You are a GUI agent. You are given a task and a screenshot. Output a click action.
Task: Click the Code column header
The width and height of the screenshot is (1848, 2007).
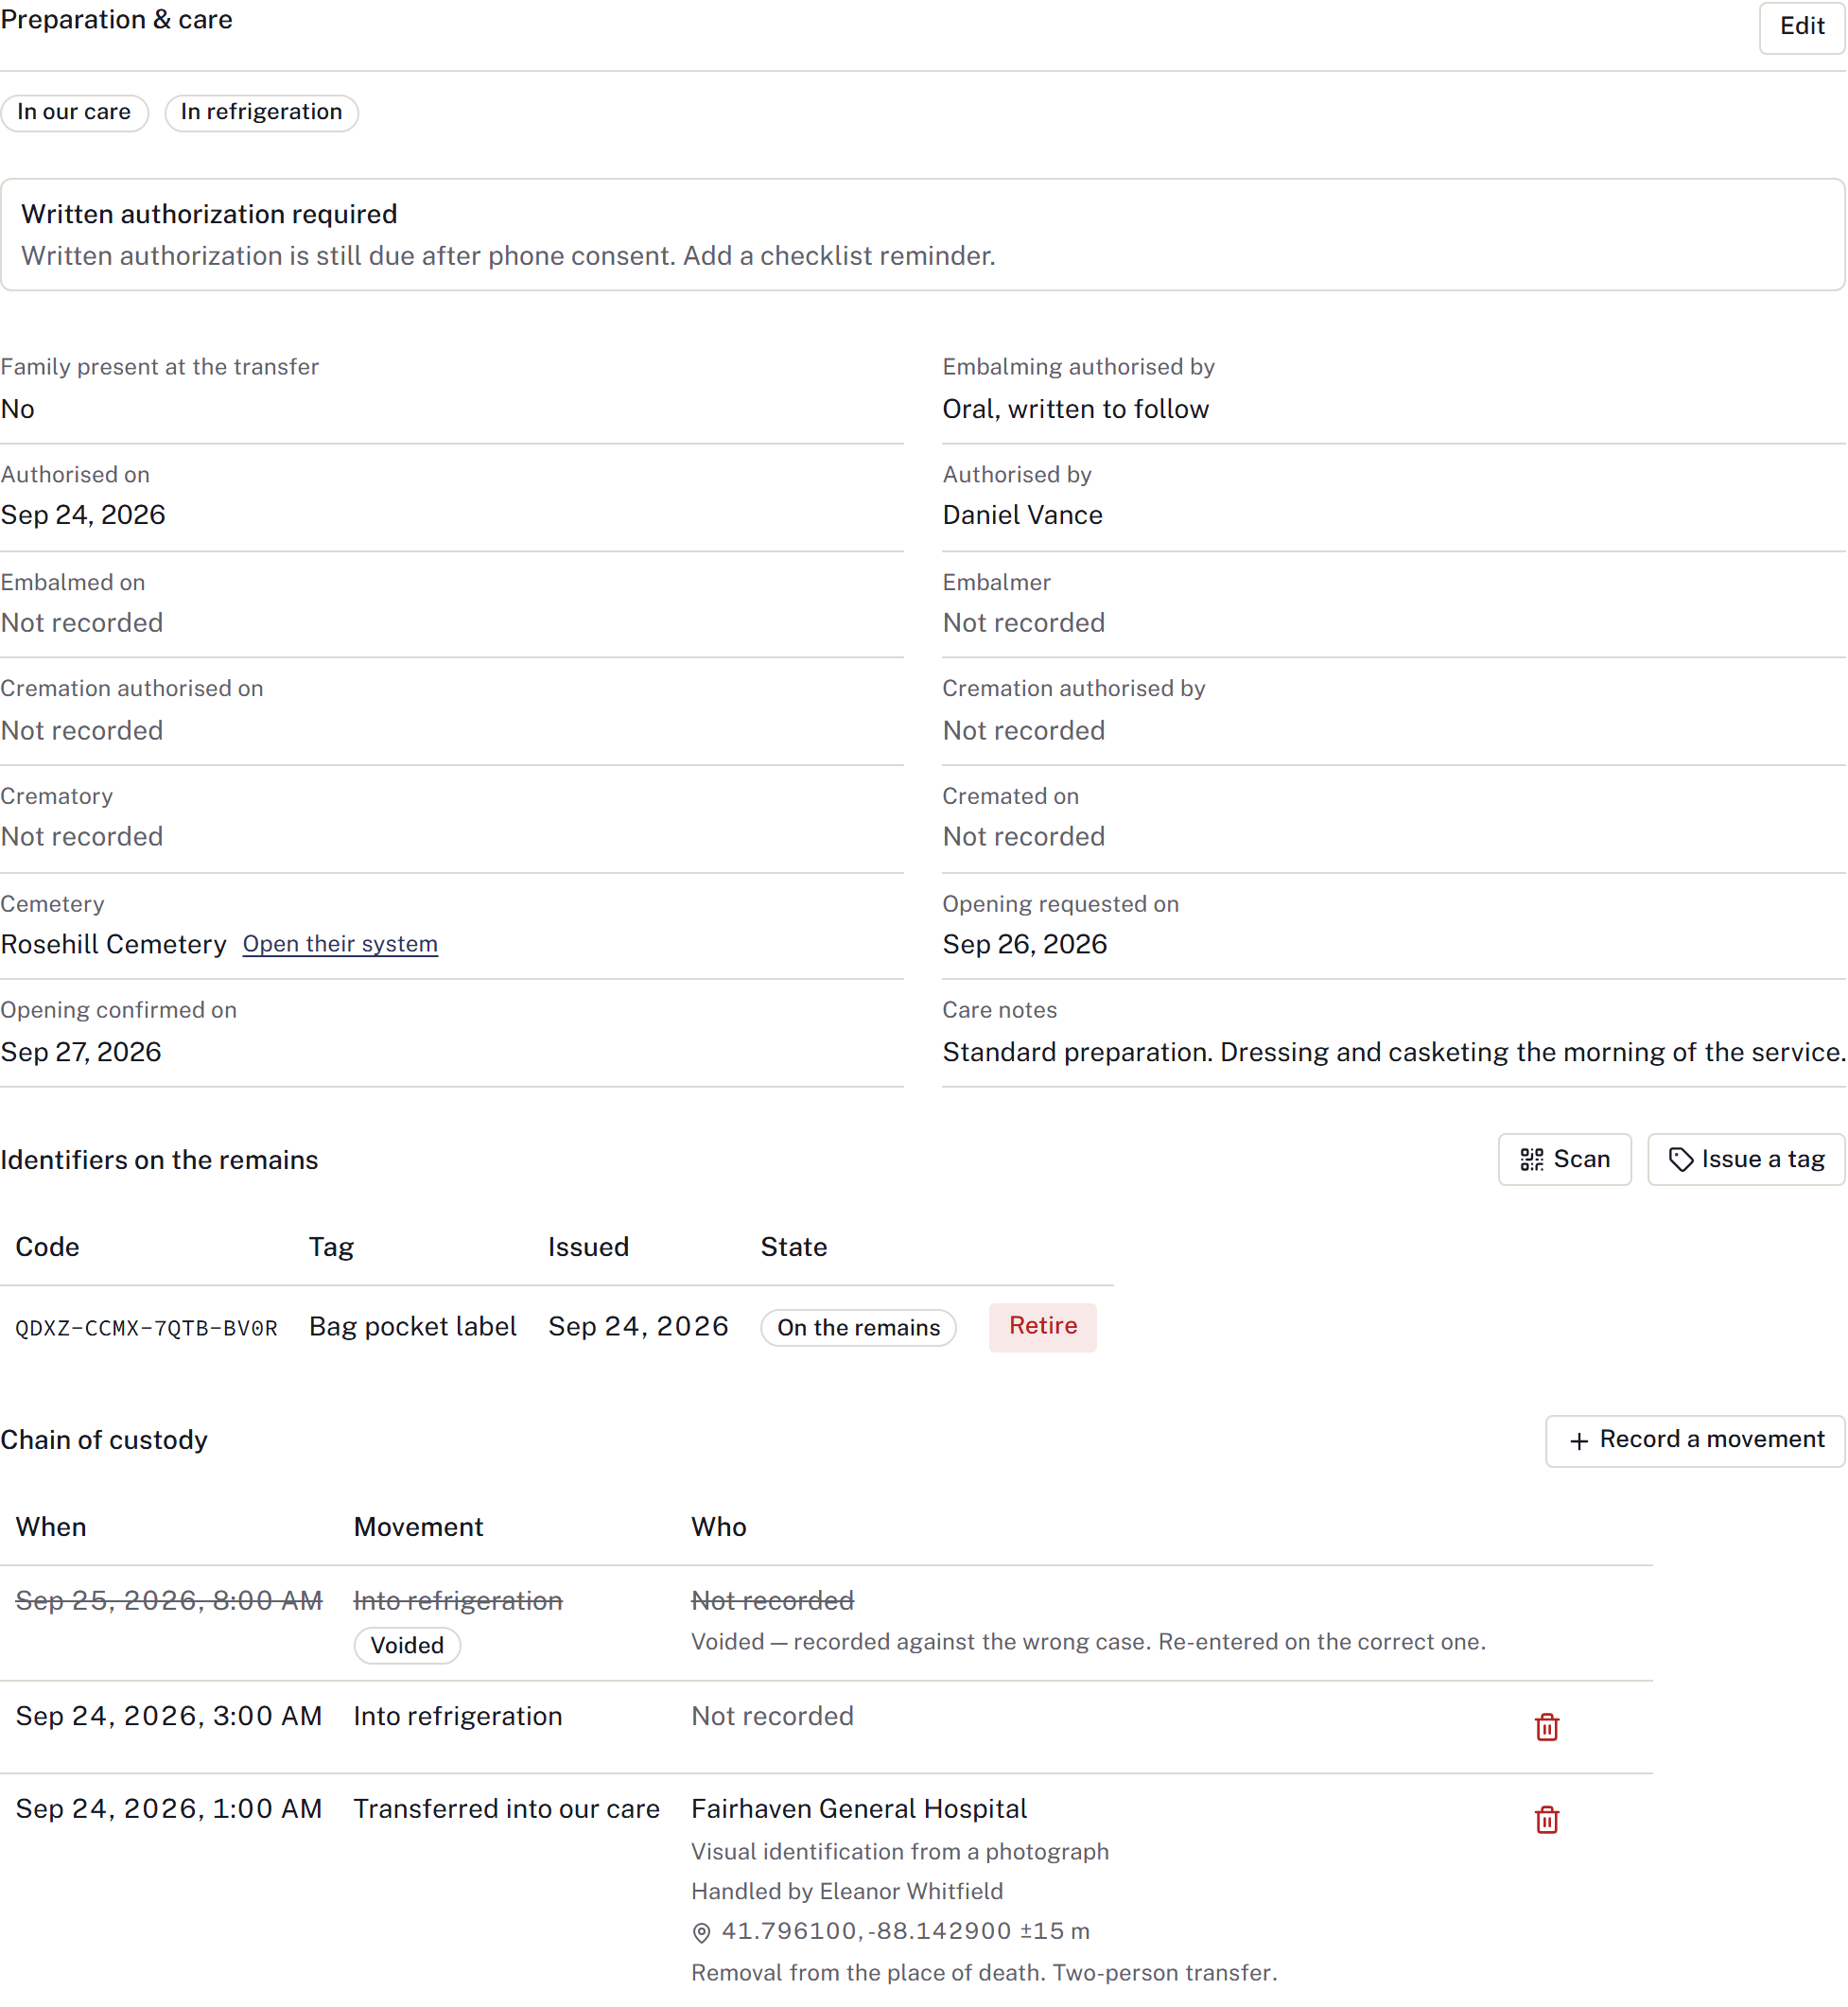pos(47,1247)
